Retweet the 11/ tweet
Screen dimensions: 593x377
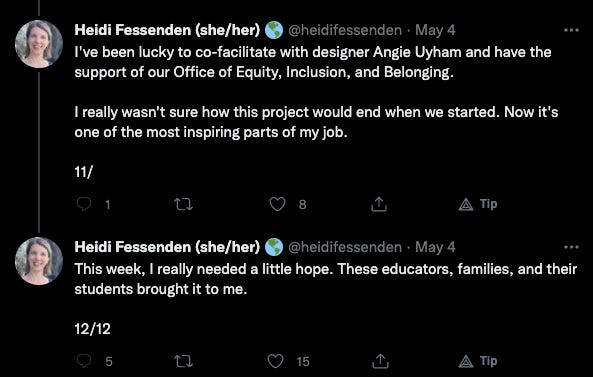coord(183,205)
